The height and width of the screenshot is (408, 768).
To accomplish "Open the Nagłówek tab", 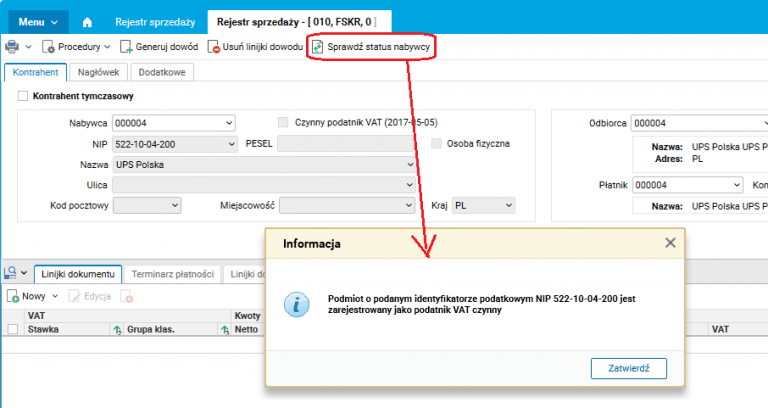I will [98, 72].
